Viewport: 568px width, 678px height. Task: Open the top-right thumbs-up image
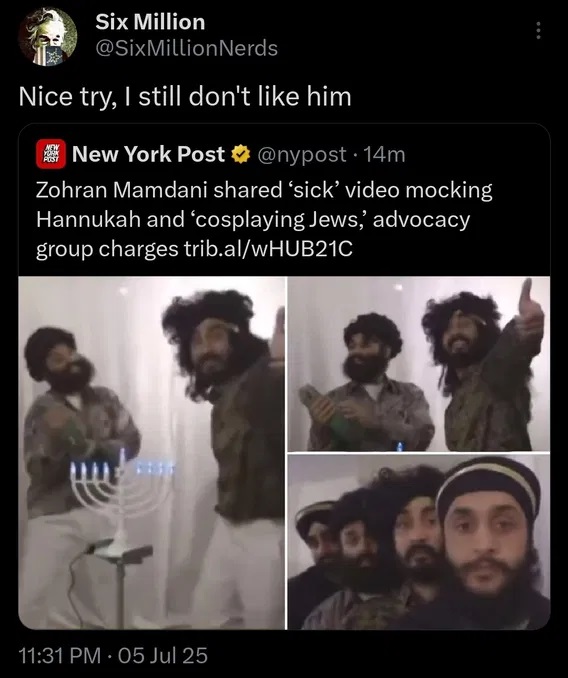click(x=419, y=364)
